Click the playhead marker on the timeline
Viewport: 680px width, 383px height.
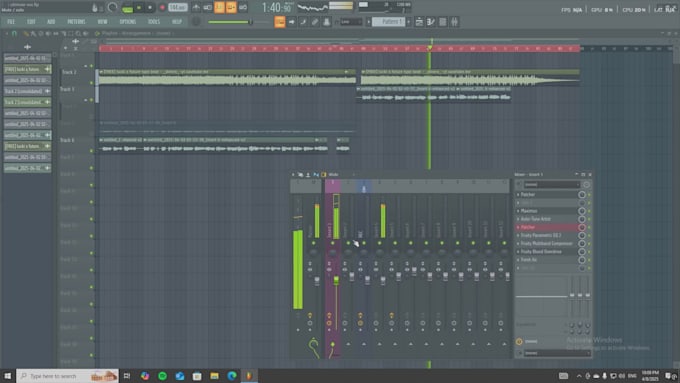pos(429,48)
